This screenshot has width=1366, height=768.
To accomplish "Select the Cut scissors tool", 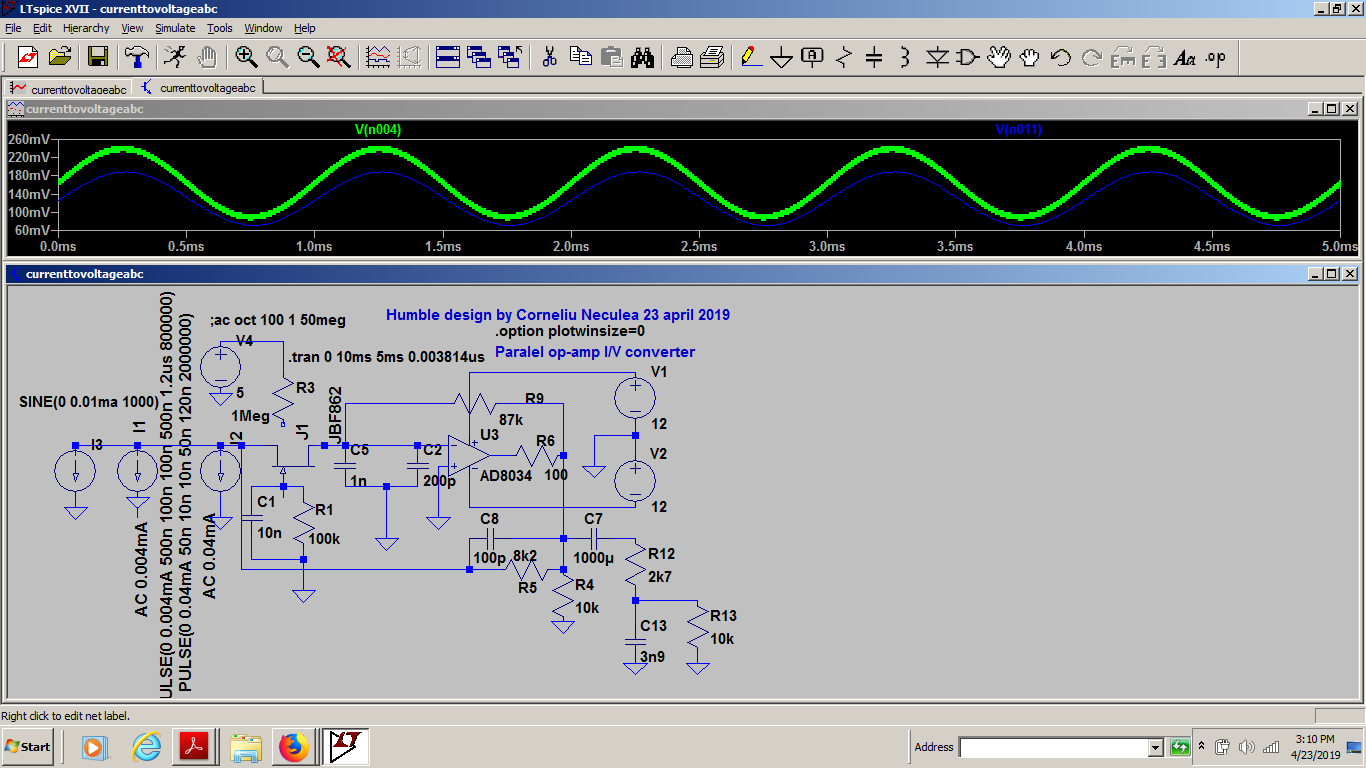I will tap(549, 57).
